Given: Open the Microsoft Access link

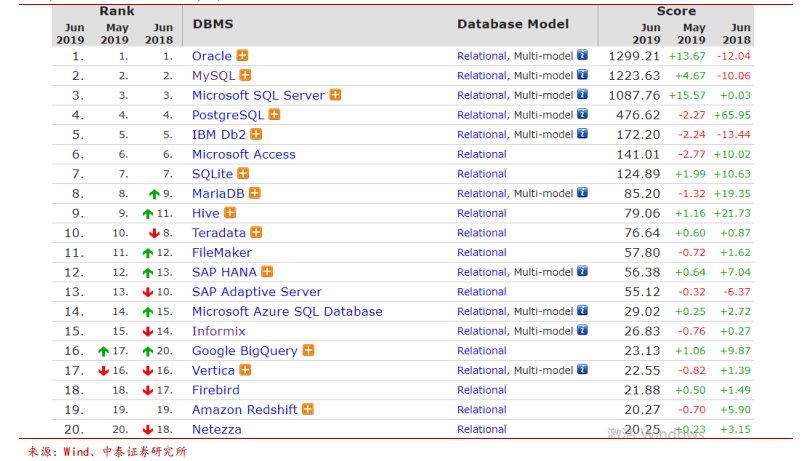Looking at the screenshot, I should tap(244, 154).
